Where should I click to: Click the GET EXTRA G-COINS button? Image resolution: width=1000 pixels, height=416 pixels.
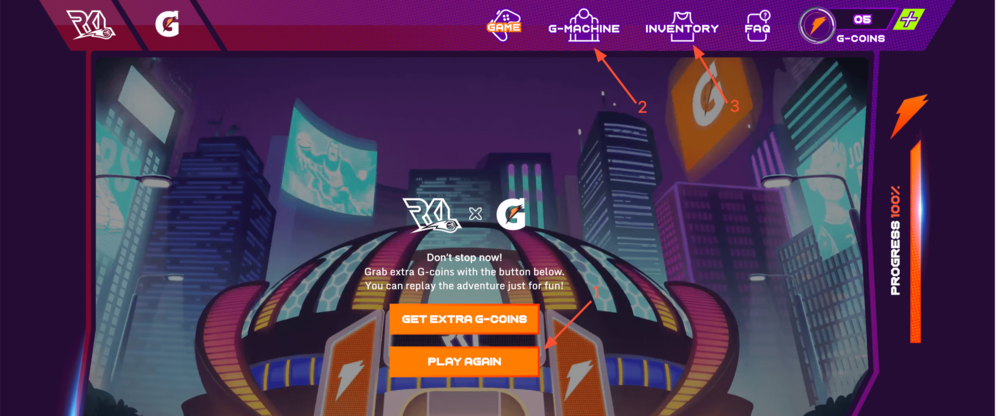pyautogui.click(x=464, y=319)
